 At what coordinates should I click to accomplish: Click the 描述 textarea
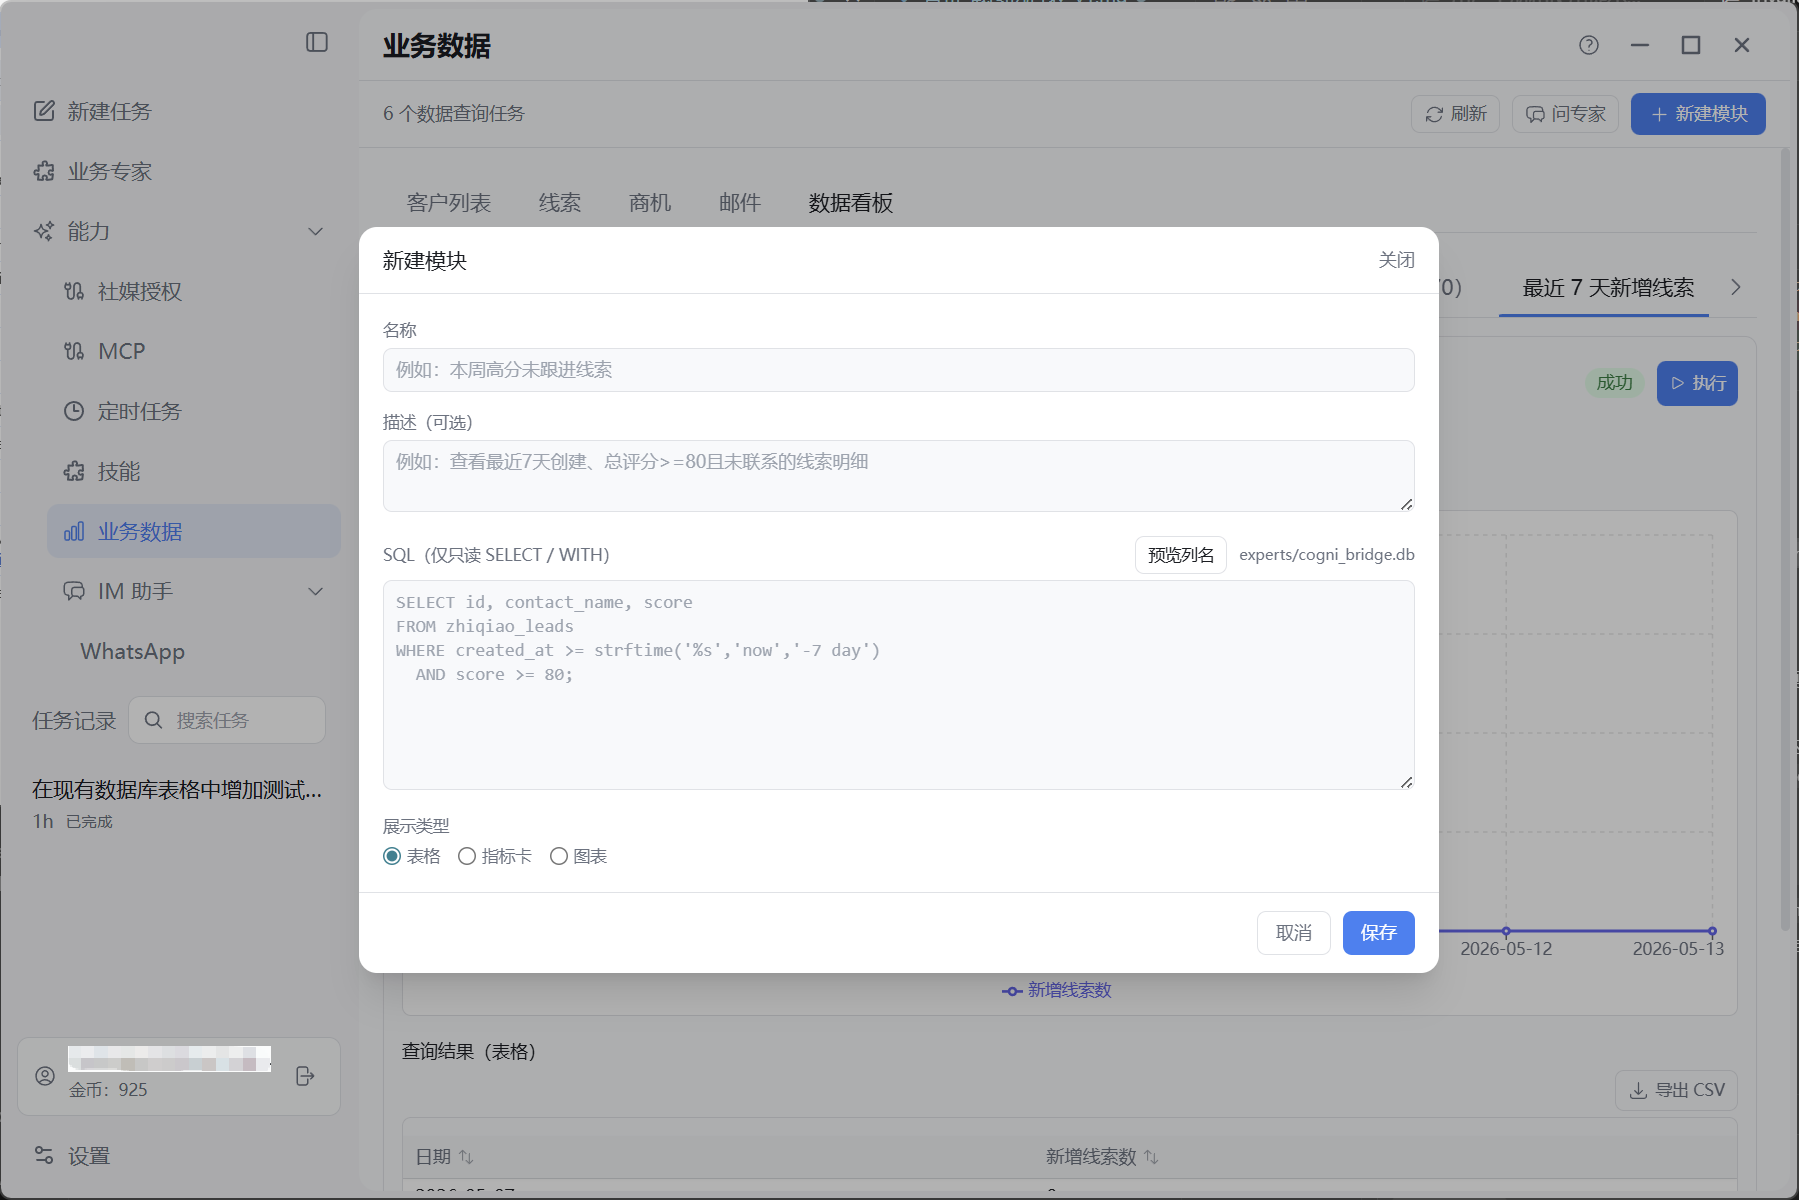point(899,476)
